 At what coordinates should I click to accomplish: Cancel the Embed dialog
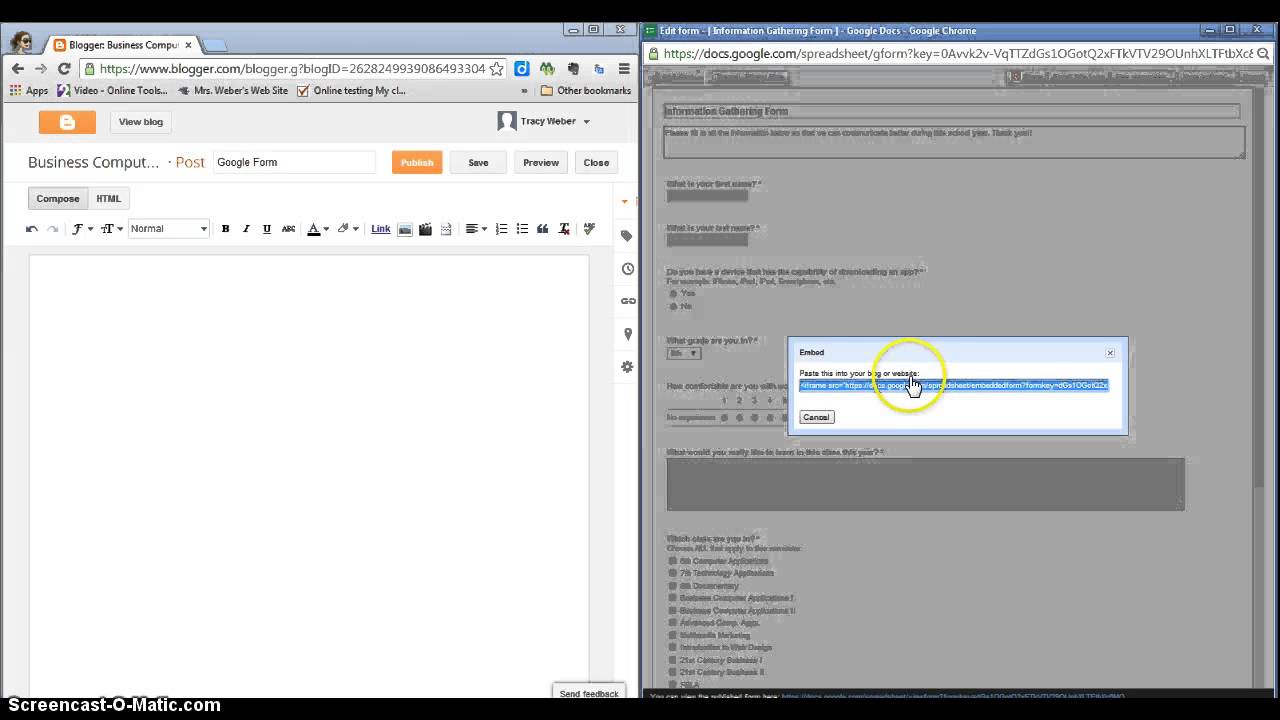click(x=816, y=417)
